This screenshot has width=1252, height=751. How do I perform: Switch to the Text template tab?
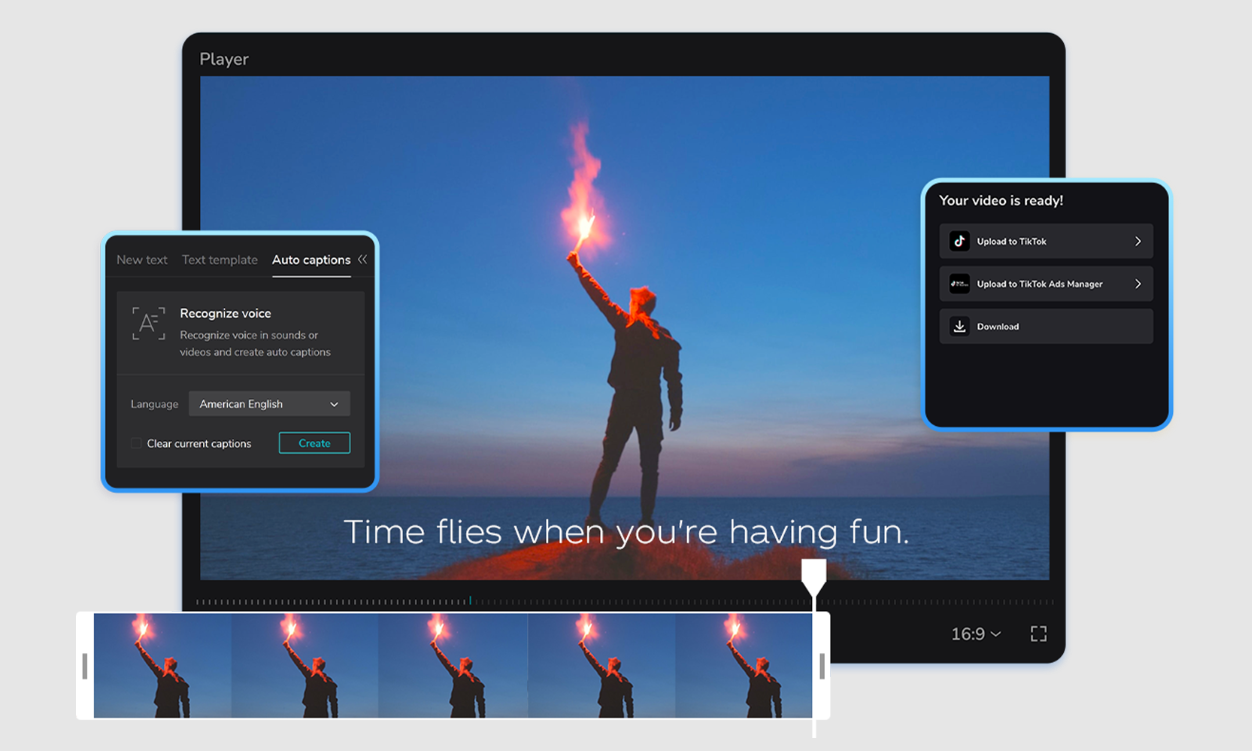click(220, 260)
